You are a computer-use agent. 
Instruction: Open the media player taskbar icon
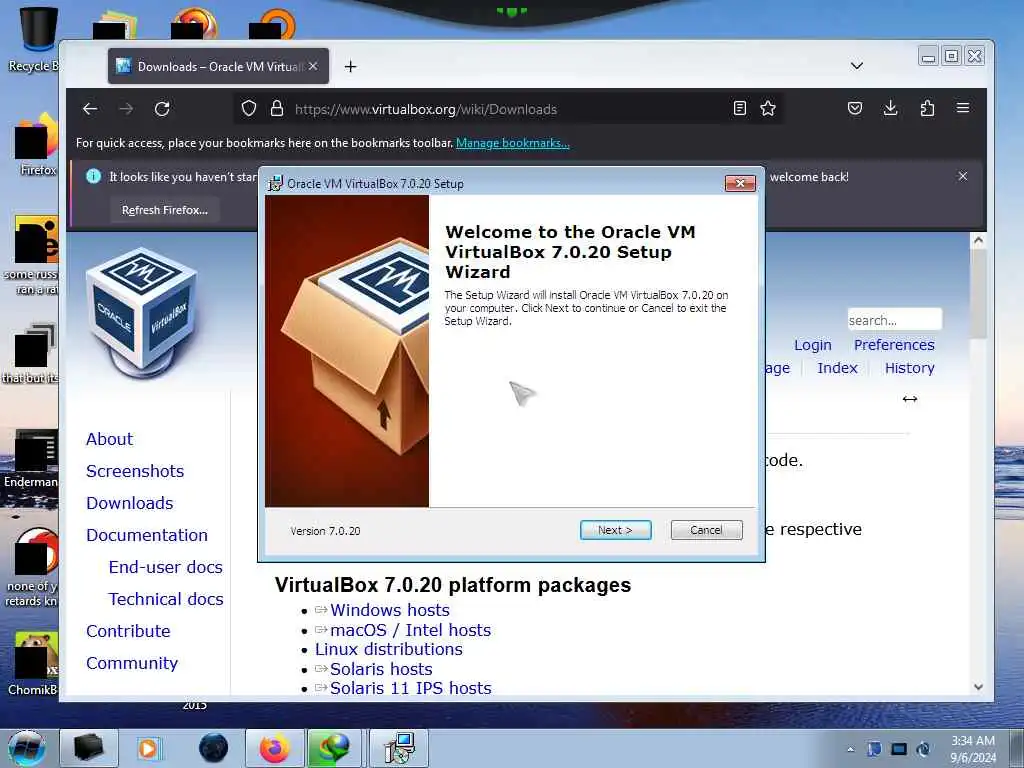[x=148, y=749]
